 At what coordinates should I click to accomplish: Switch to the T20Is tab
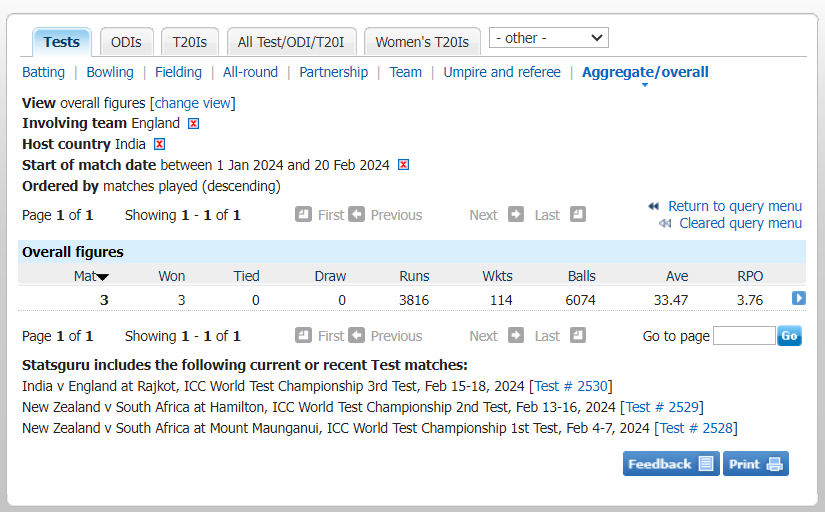[189, 42]
